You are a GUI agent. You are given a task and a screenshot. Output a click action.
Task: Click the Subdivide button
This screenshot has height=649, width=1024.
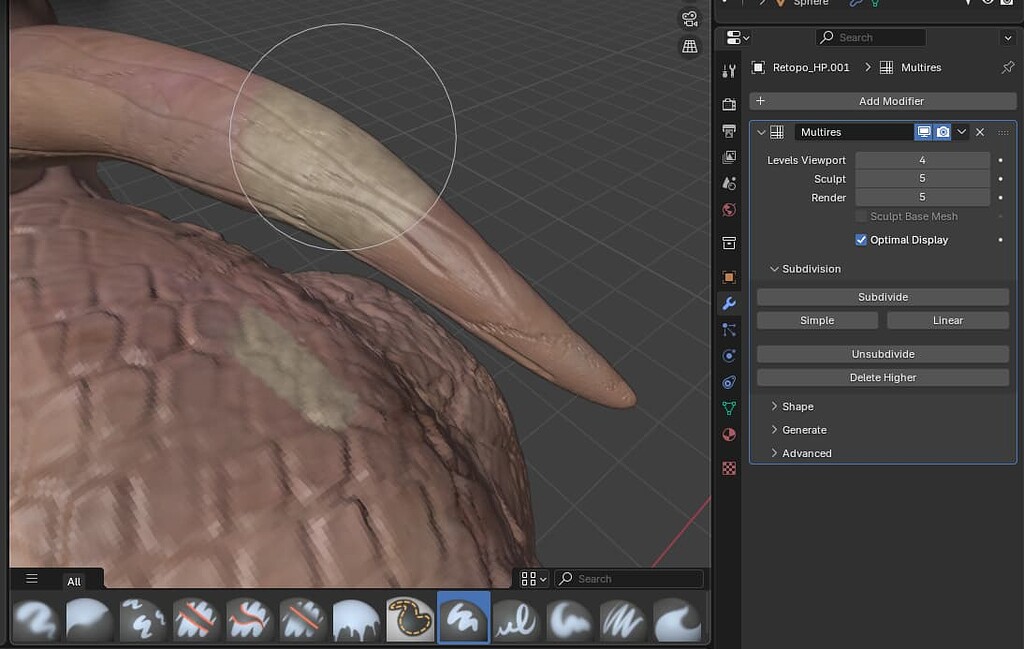click(x=883, y=297)
